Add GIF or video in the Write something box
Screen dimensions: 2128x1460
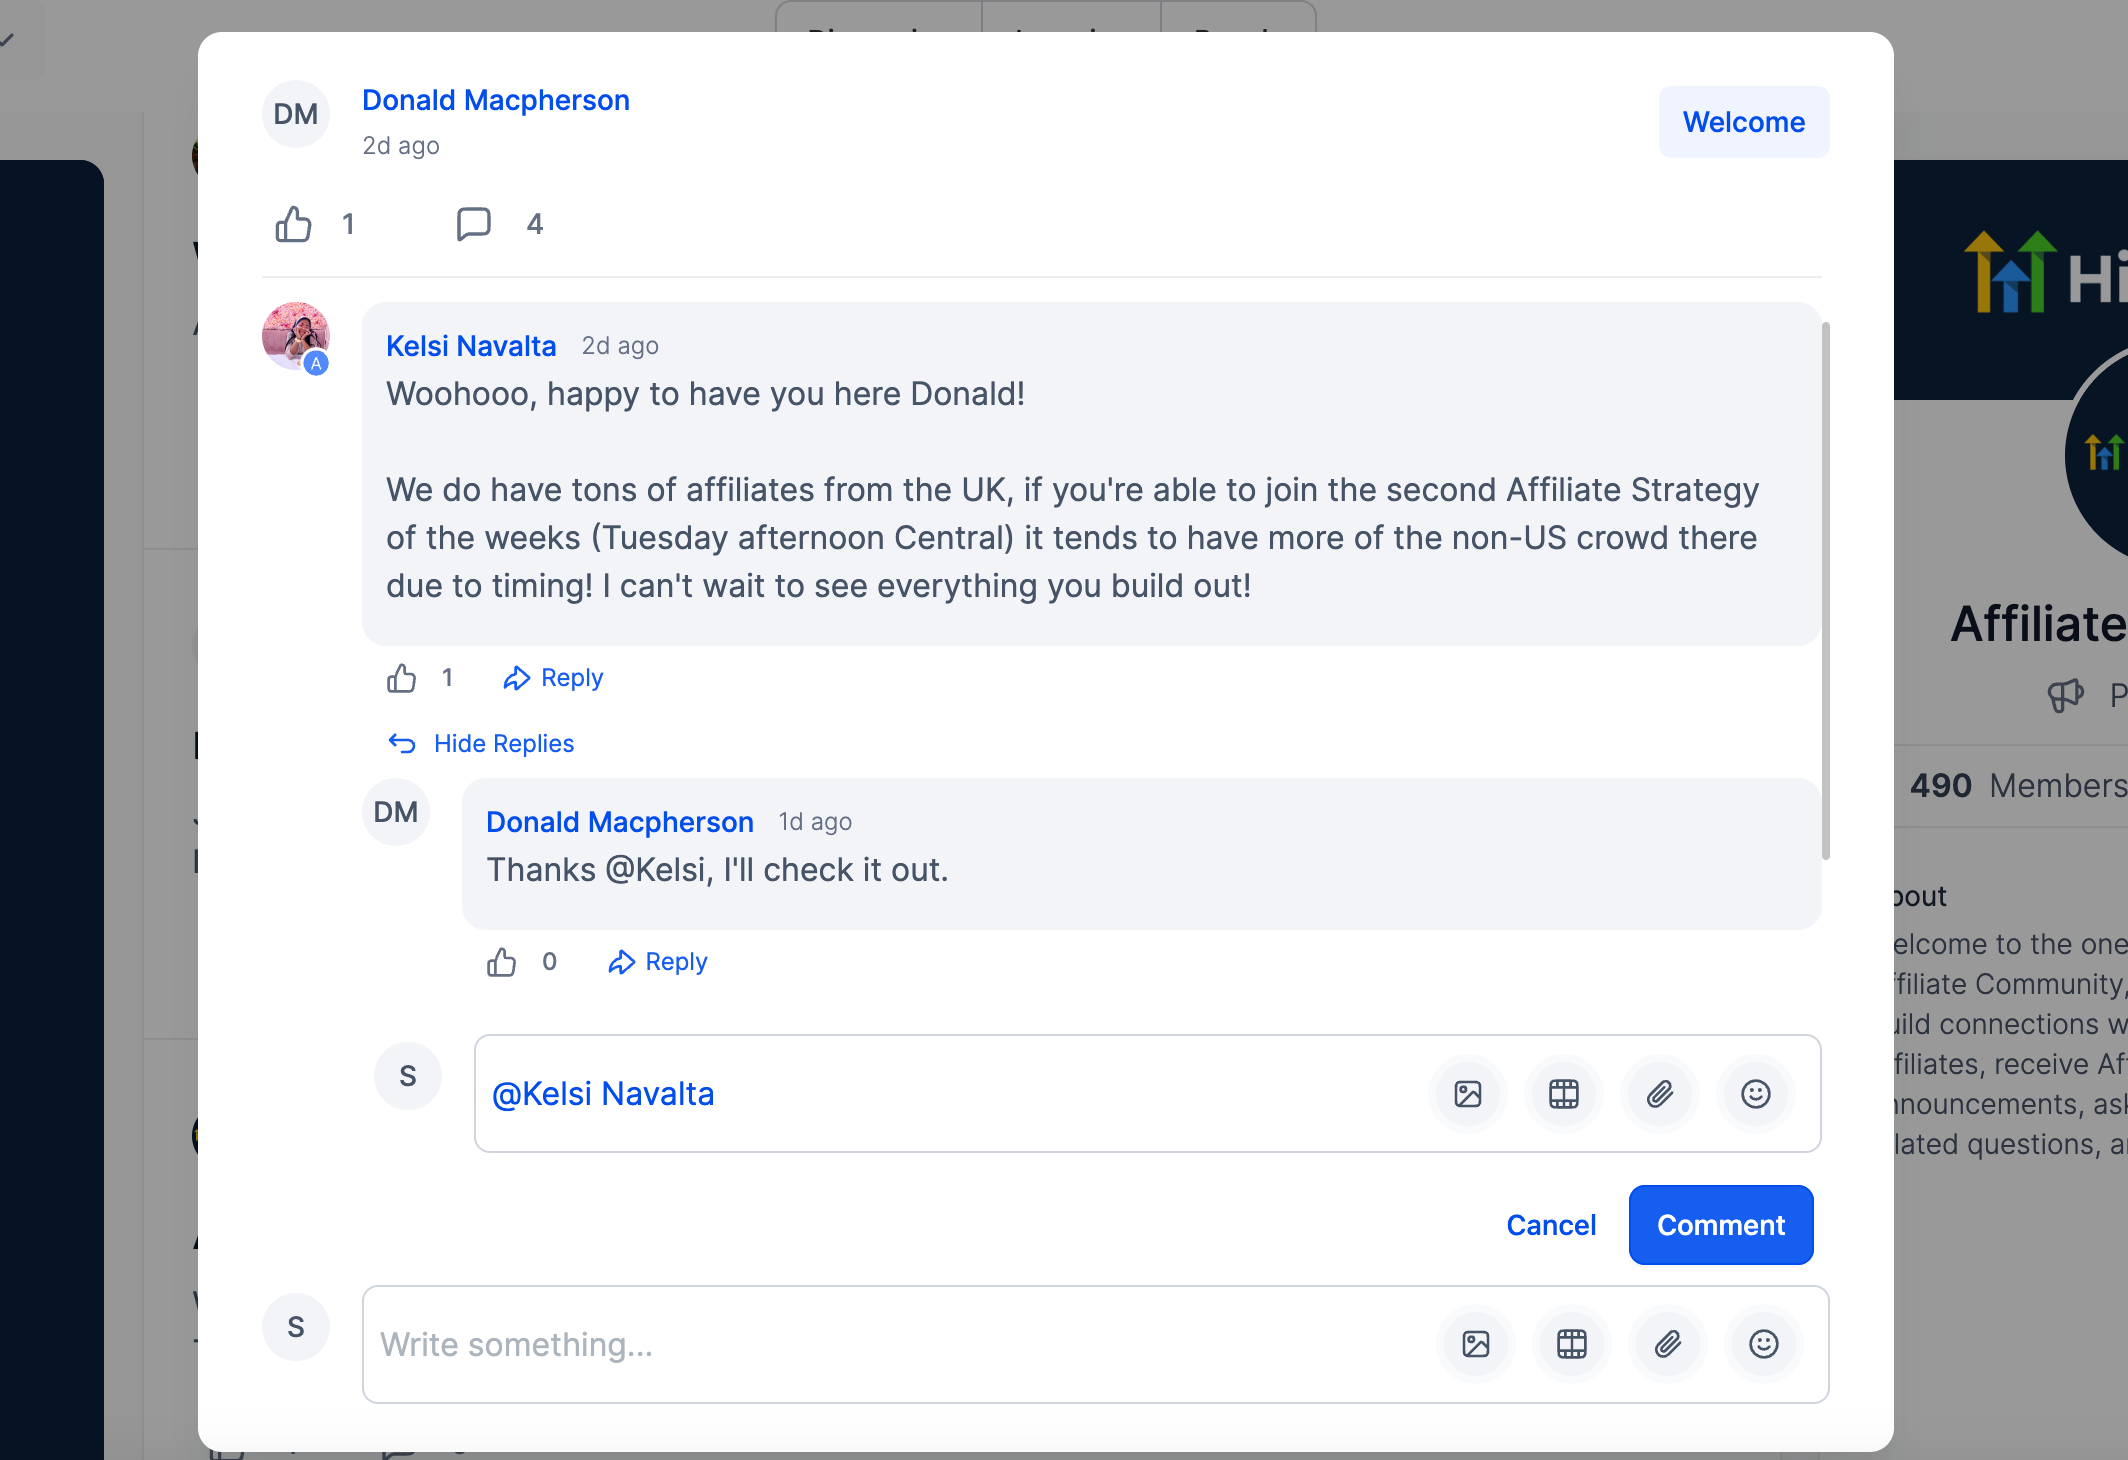[1572, 1344]
